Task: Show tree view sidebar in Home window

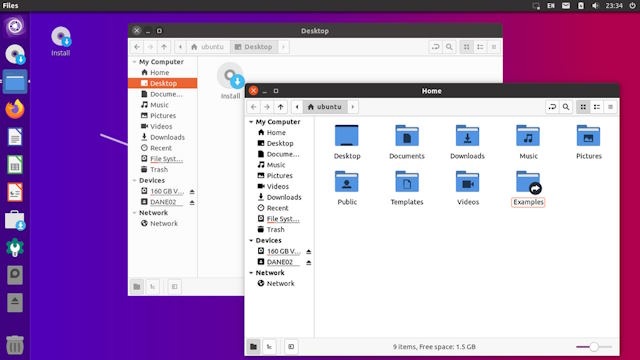Action: coord(269,347)
